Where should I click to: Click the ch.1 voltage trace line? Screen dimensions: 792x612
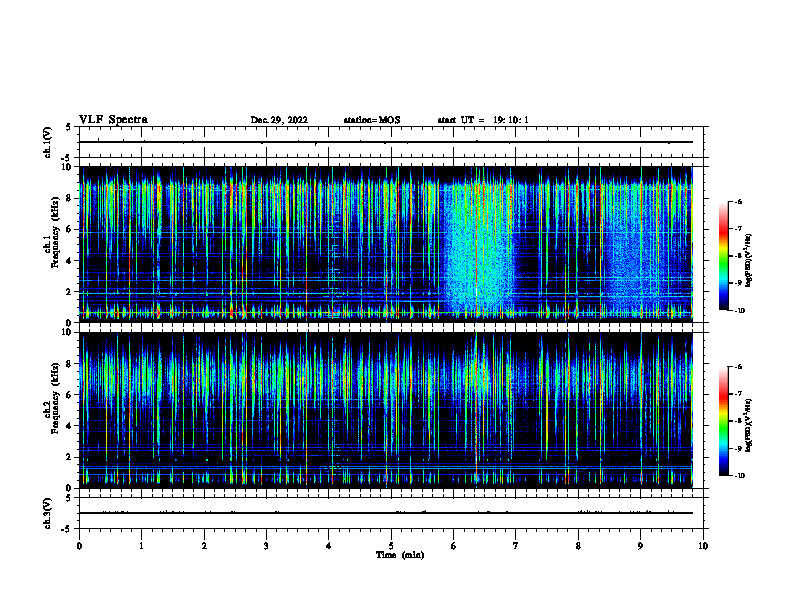(x=386, y=142)
